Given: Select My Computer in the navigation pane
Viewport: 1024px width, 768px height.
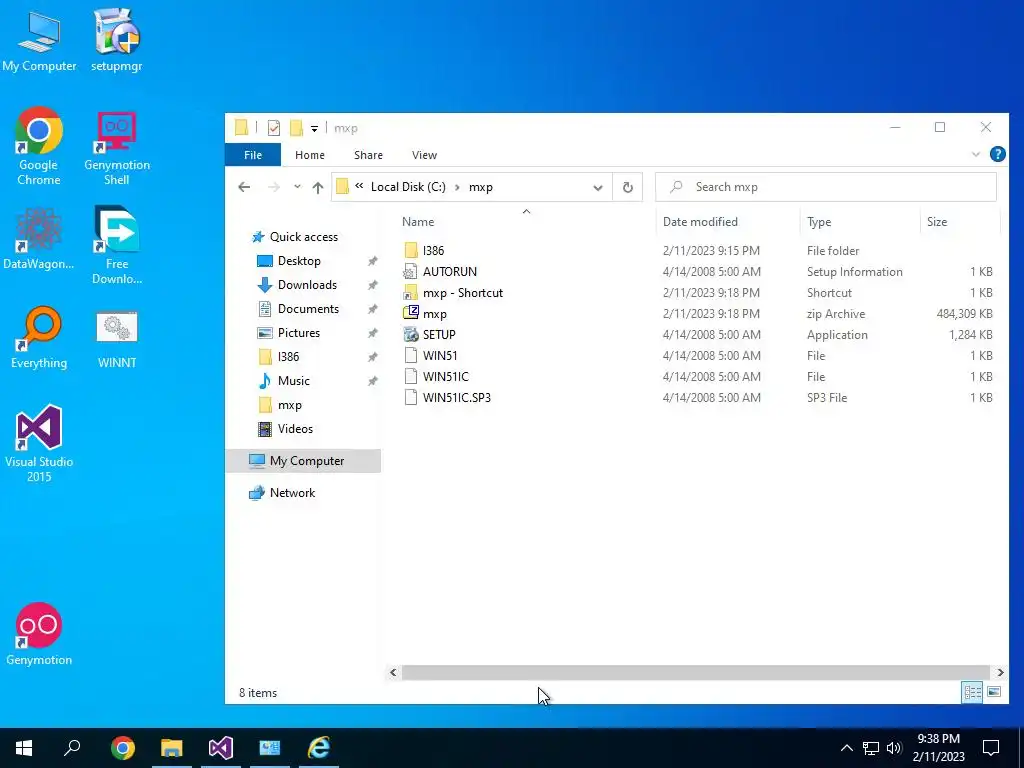Looking at the screenshot, I should tap(304, 461).
